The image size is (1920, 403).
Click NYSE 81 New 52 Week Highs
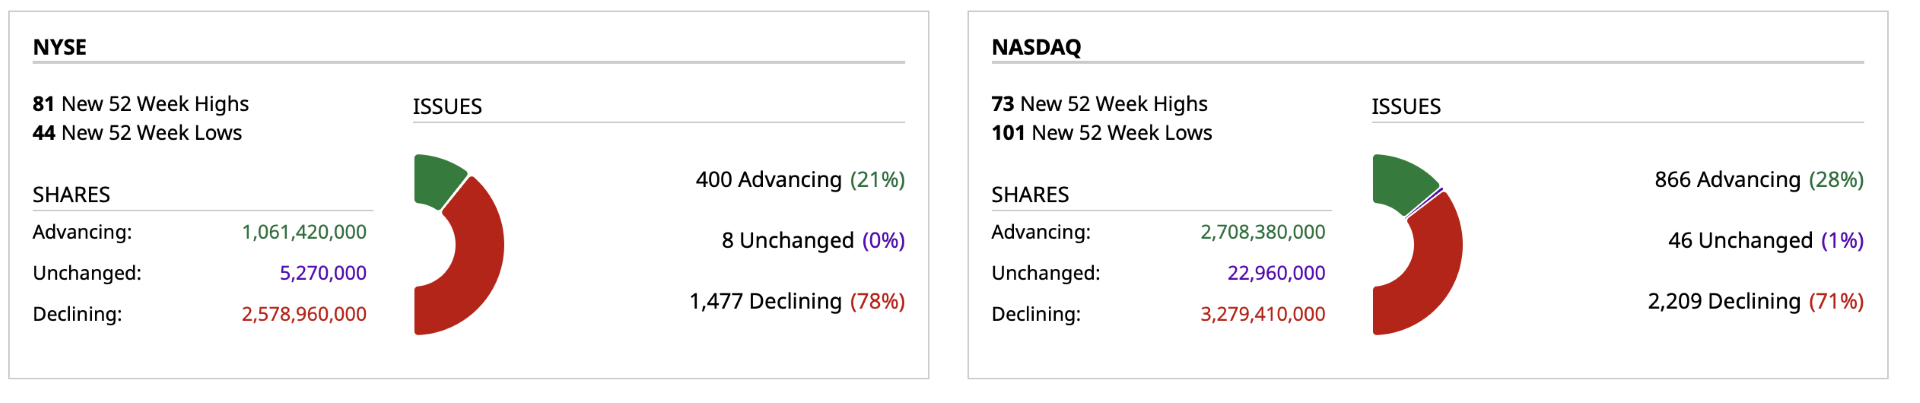point(141,104)
